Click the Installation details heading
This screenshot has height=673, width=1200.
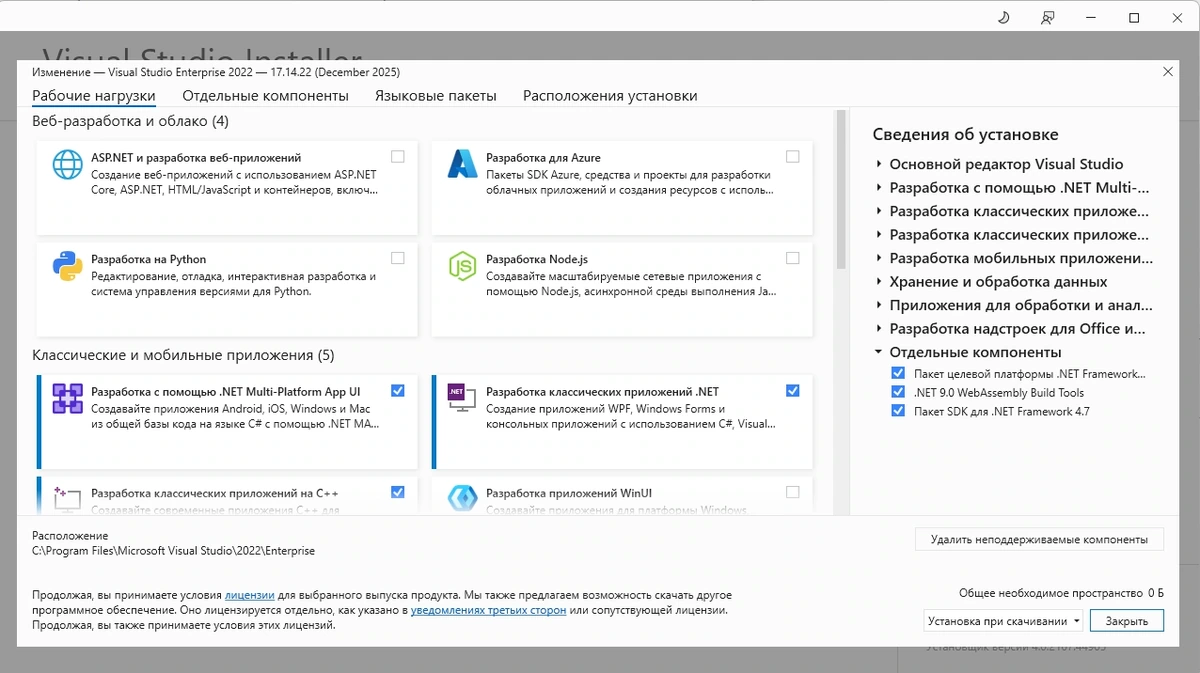click(x=965, y=135)
